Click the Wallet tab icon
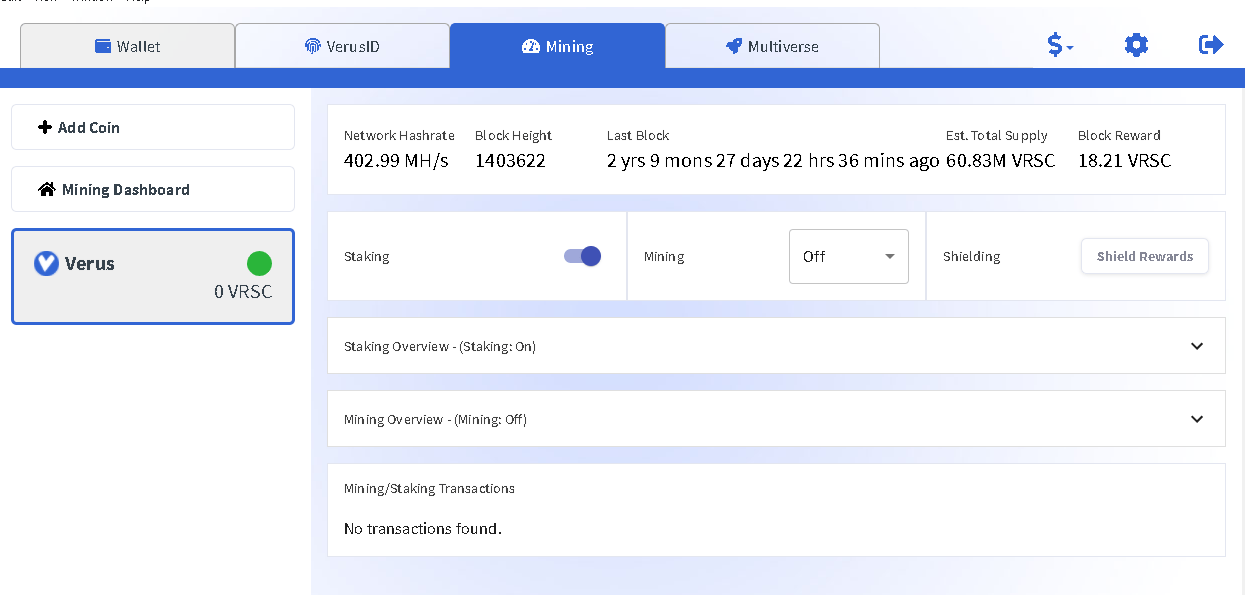The height and width of the screenshot is (595, 1245). 102,44
